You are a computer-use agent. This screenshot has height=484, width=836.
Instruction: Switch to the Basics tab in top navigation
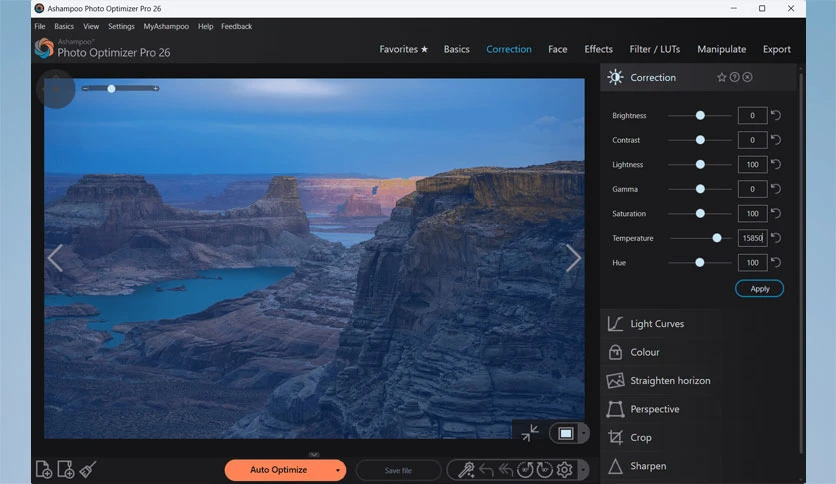point(456,49)
